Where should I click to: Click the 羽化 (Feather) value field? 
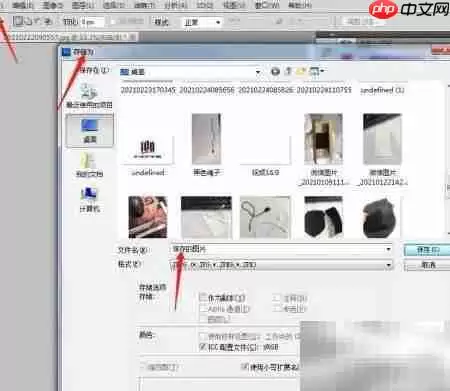click(93, 22)
